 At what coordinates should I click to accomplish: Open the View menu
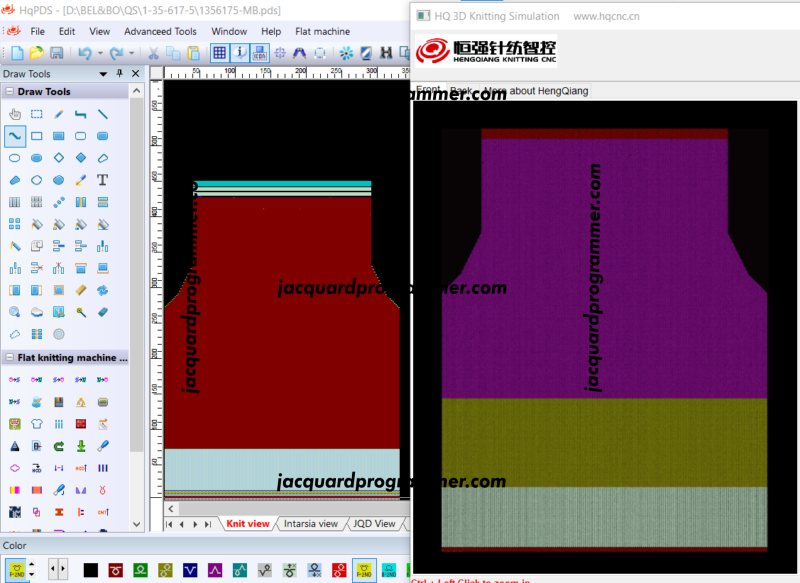[99, 31]
